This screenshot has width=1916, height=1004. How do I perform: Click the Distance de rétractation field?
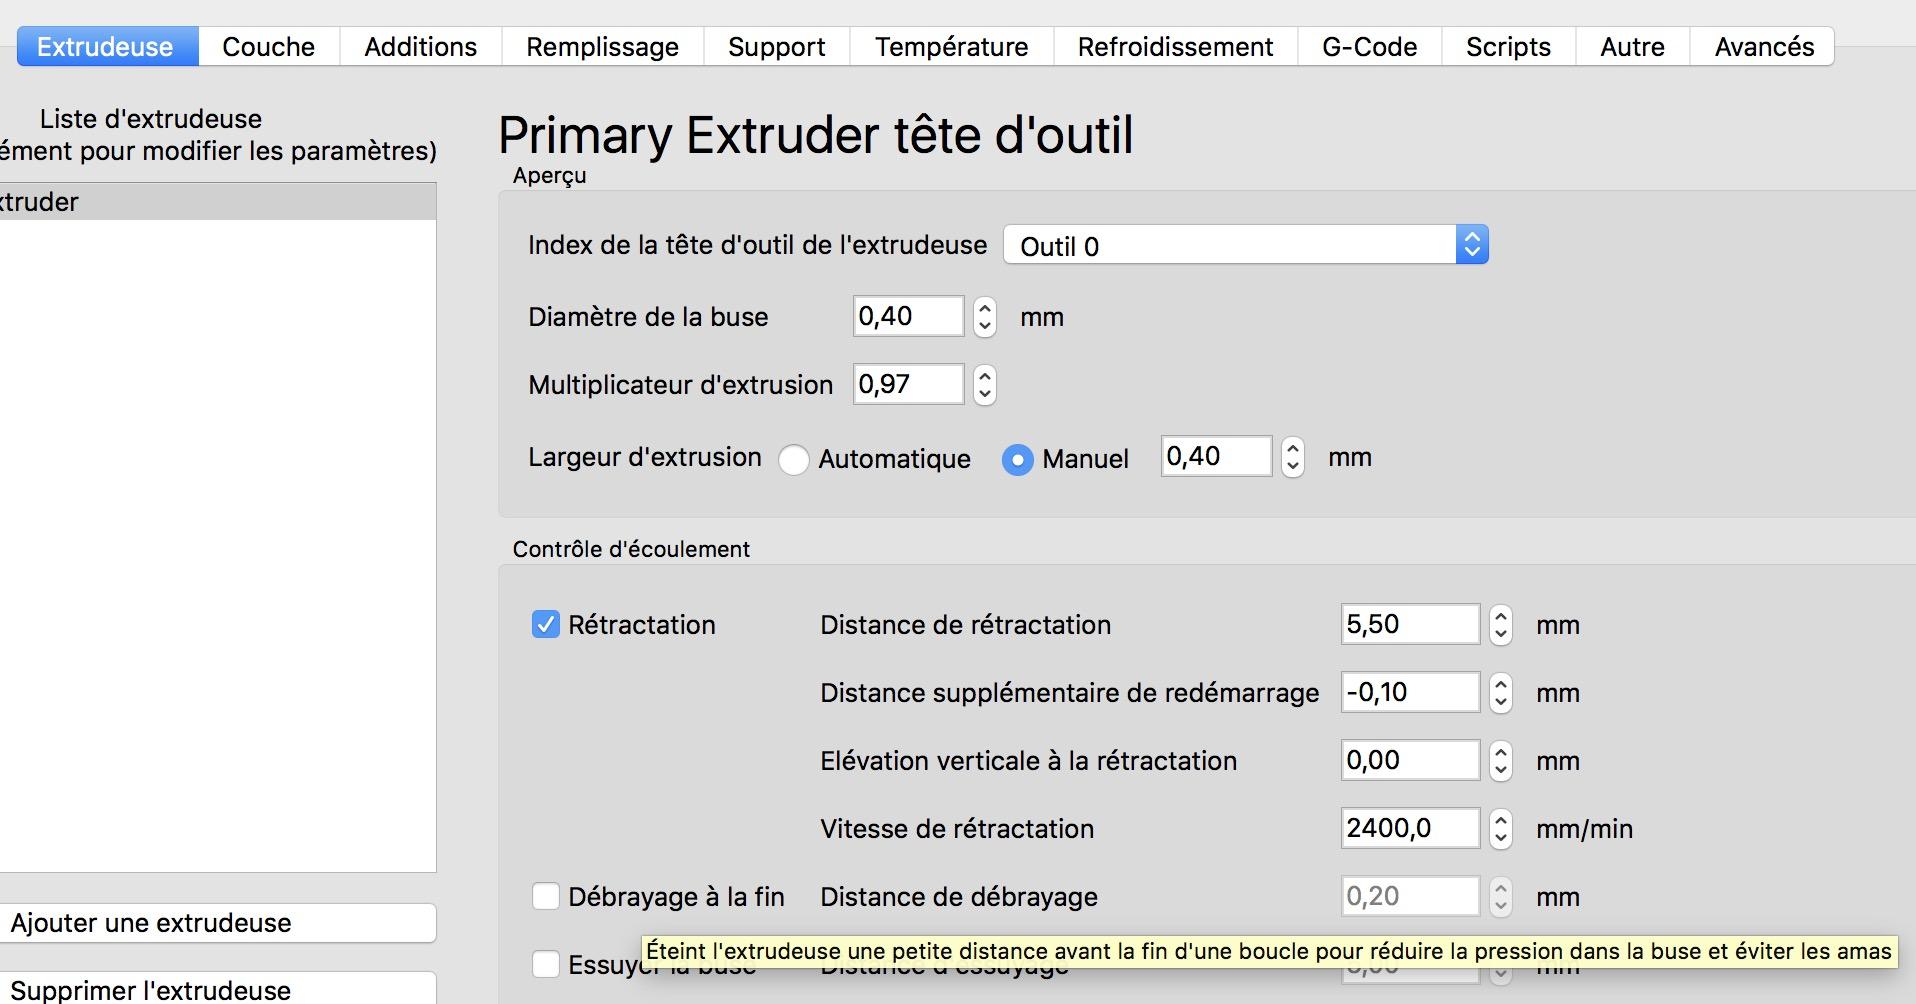[1410, 625]
